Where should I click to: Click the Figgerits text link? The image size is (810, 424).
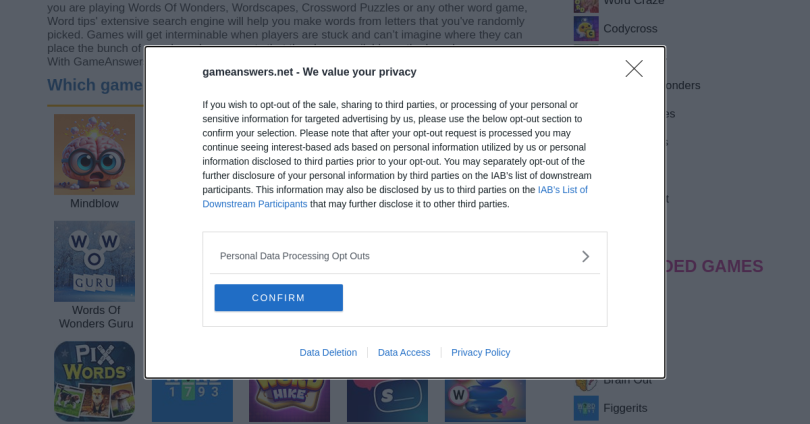click(x=625, y=408)
